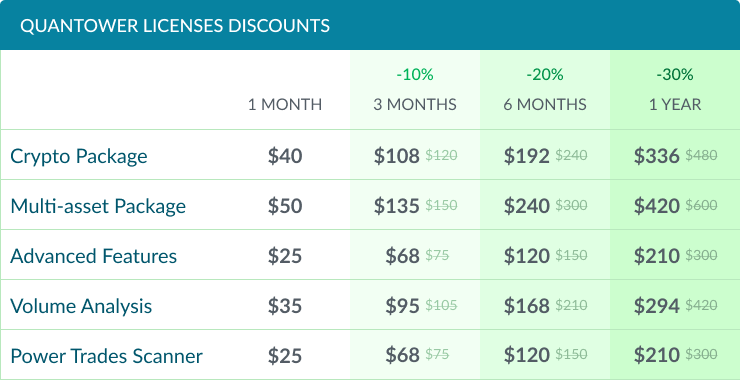This screenshot has width=740, height=380.
Task: Click the $95 Volume Analysis price
Action: tap(403, 306)
